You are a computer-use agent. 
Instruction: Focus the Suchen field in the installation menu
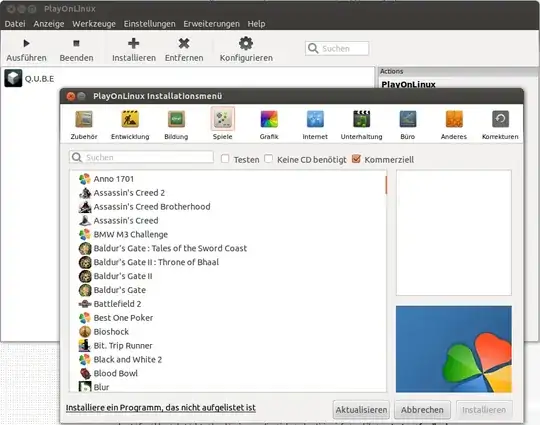tap(141, 157)
